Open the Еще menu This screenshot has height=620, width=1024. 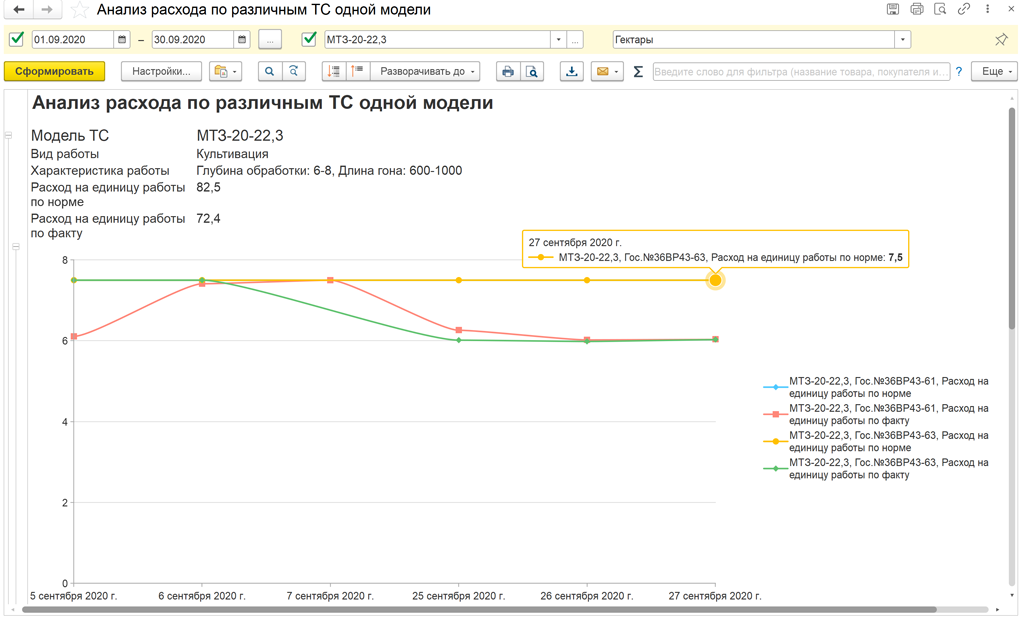tap(996, 72)
